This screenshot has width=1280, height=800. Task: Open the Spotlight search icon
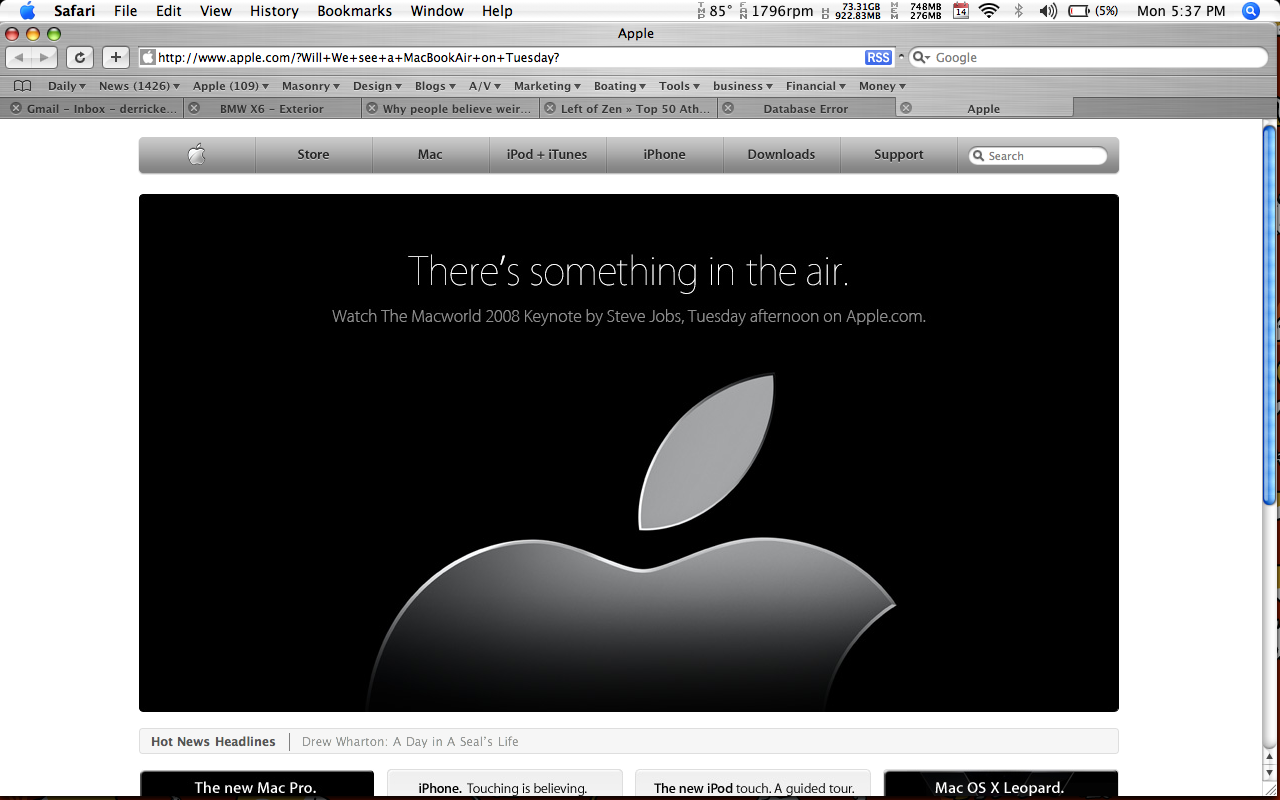1250,11
